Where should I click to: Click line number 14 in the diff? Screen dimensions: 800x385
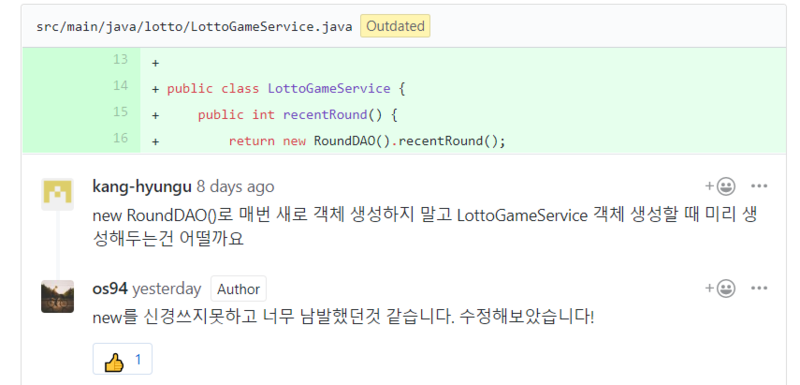point(120,86)
